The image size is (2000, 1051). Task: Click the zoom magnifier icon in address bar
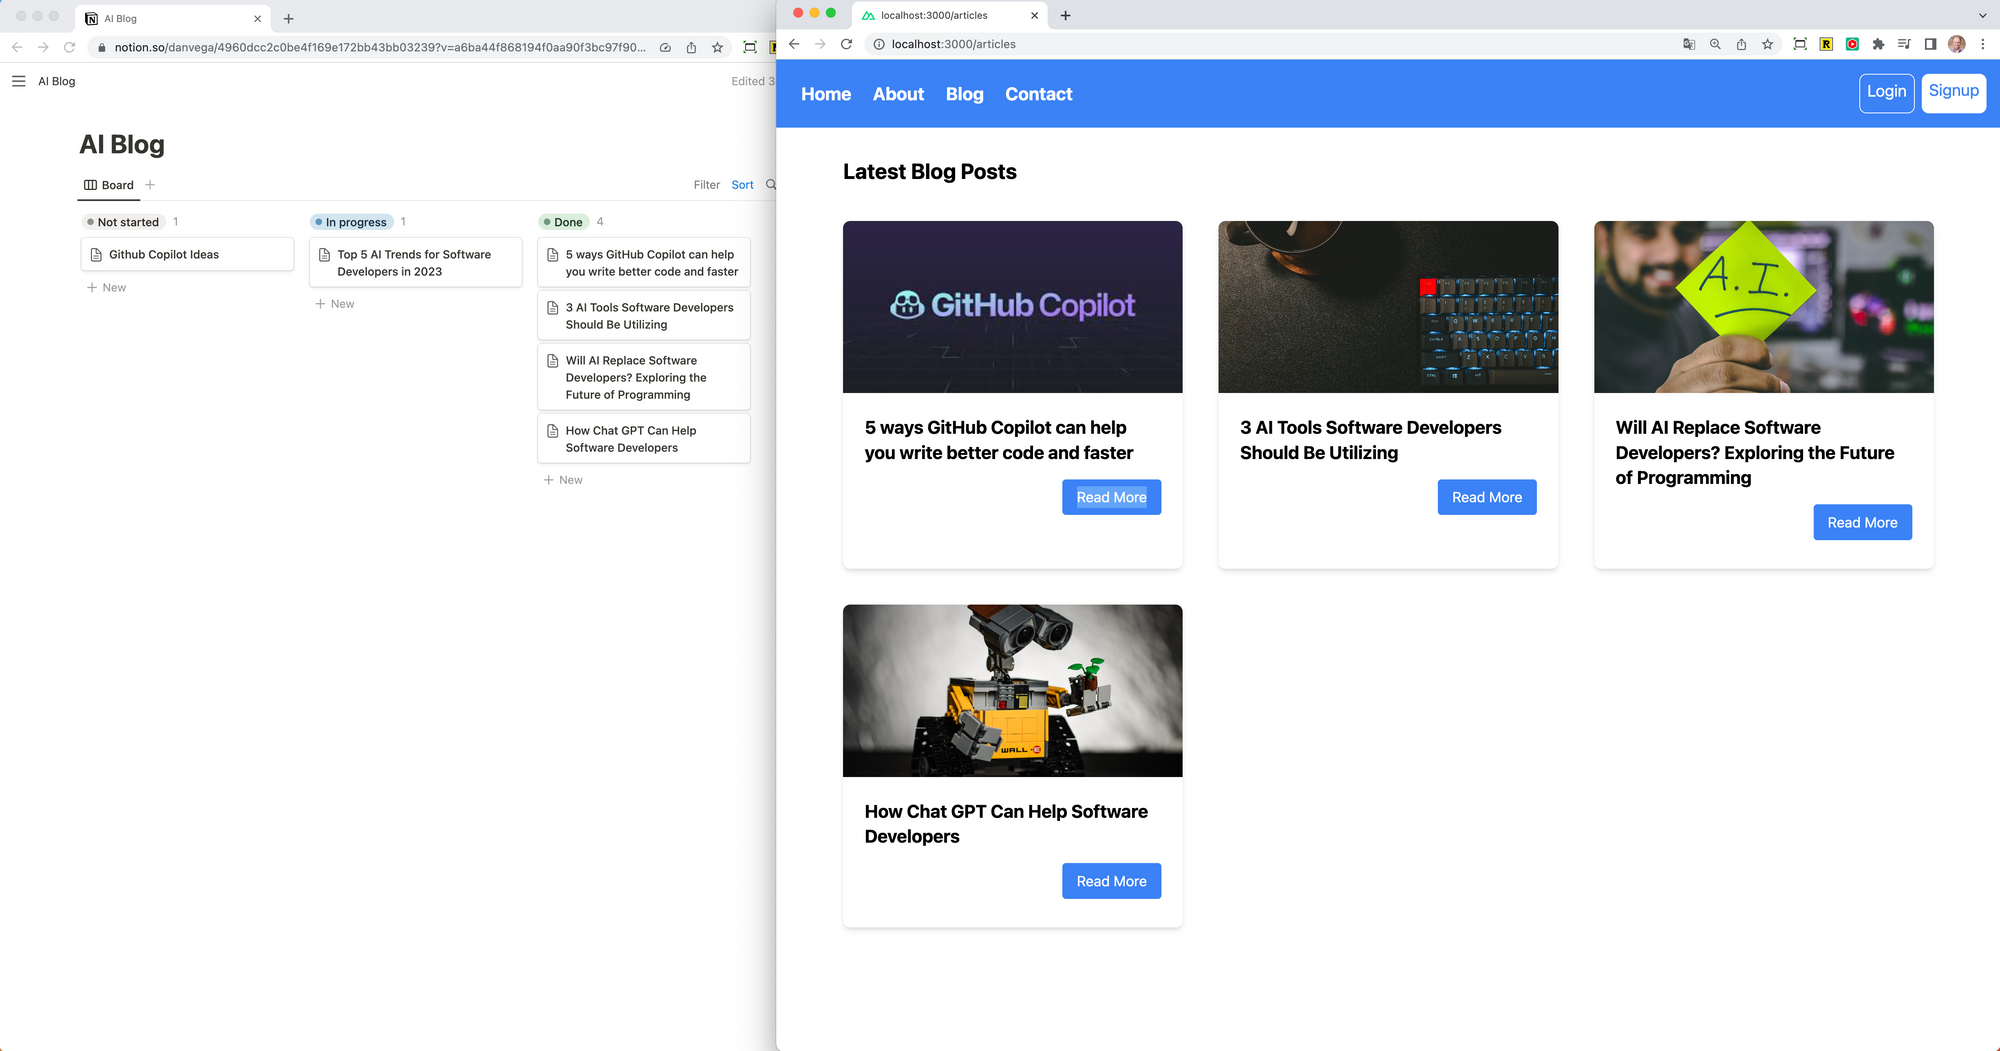click(x=1715, y=44)
